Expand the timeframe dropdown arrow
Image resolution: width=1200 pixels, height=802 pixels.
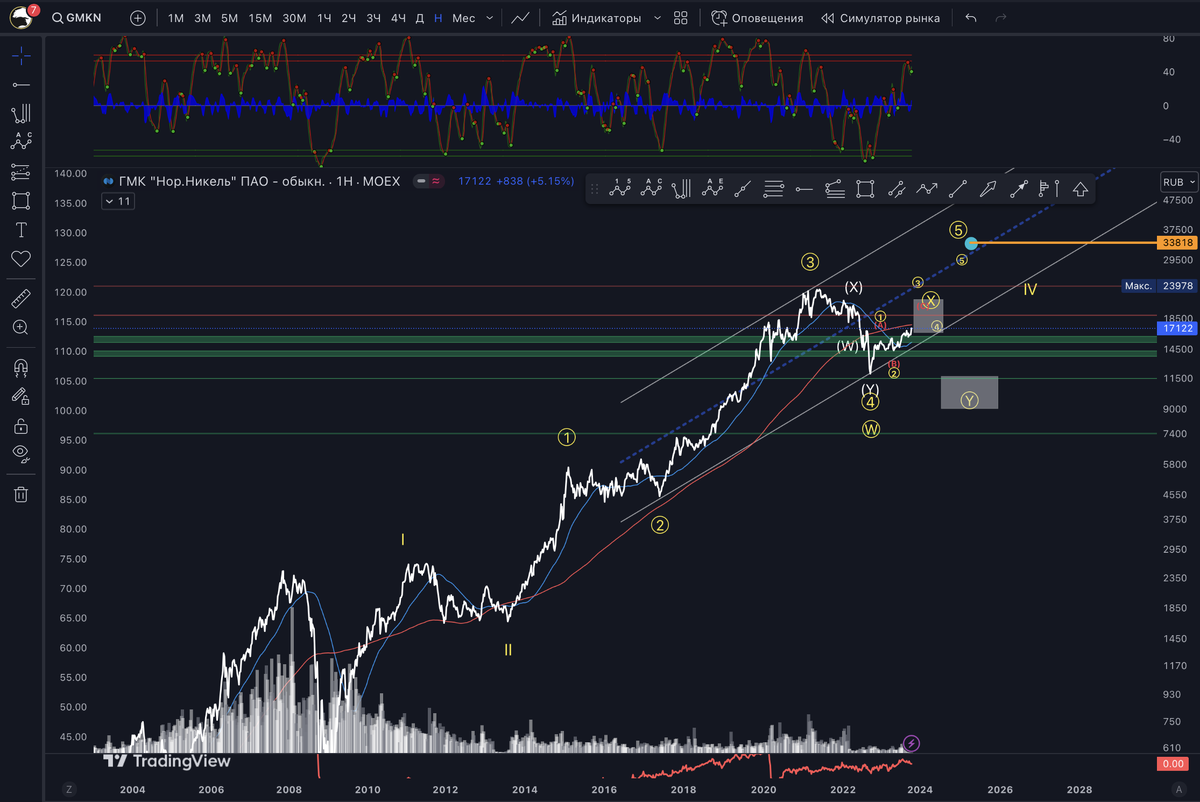click(x=490, y=18)
